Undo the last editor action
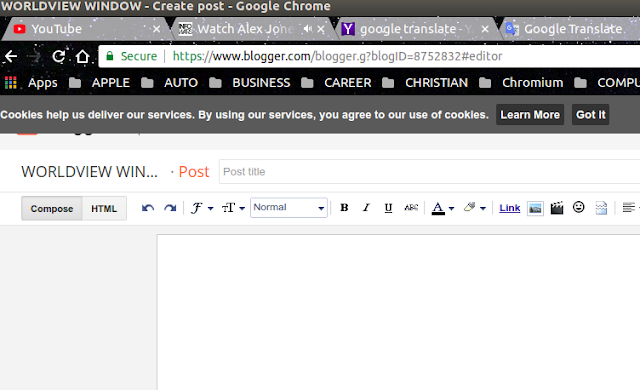640x390 pixels. tap(148, 208)
